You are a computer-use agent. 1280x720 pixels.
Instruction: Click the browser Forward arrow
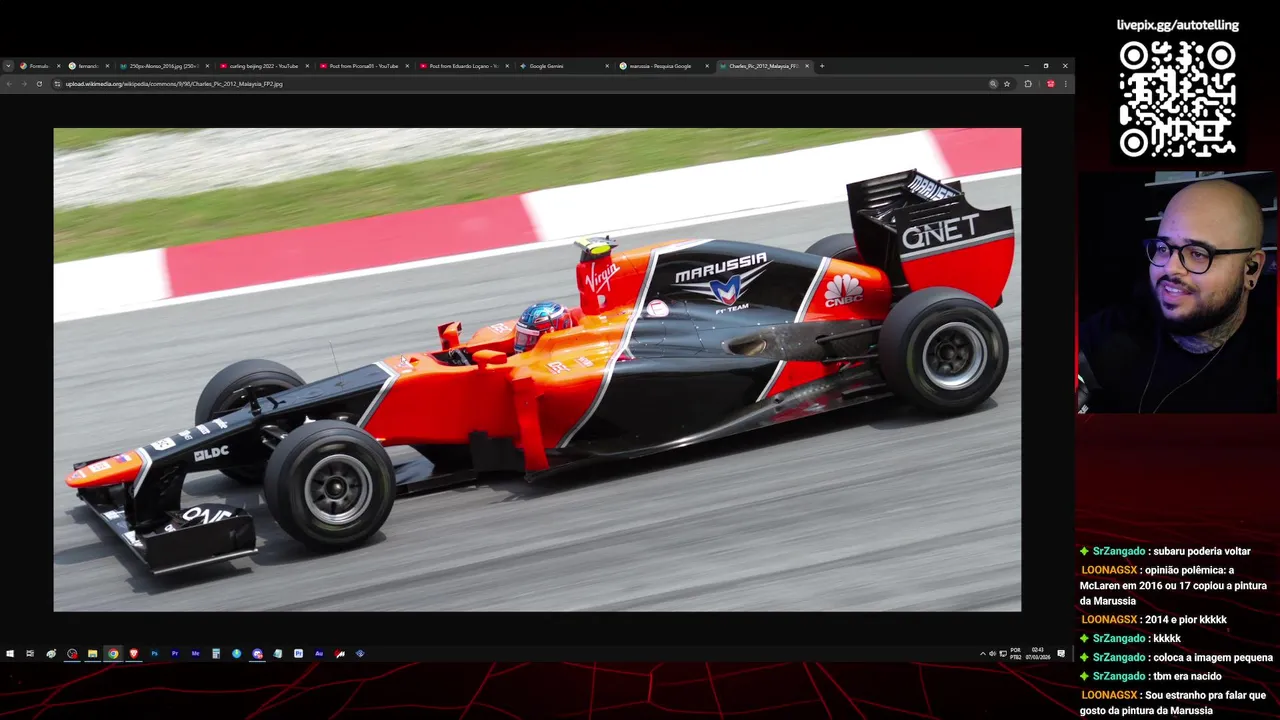click(23, 84)
